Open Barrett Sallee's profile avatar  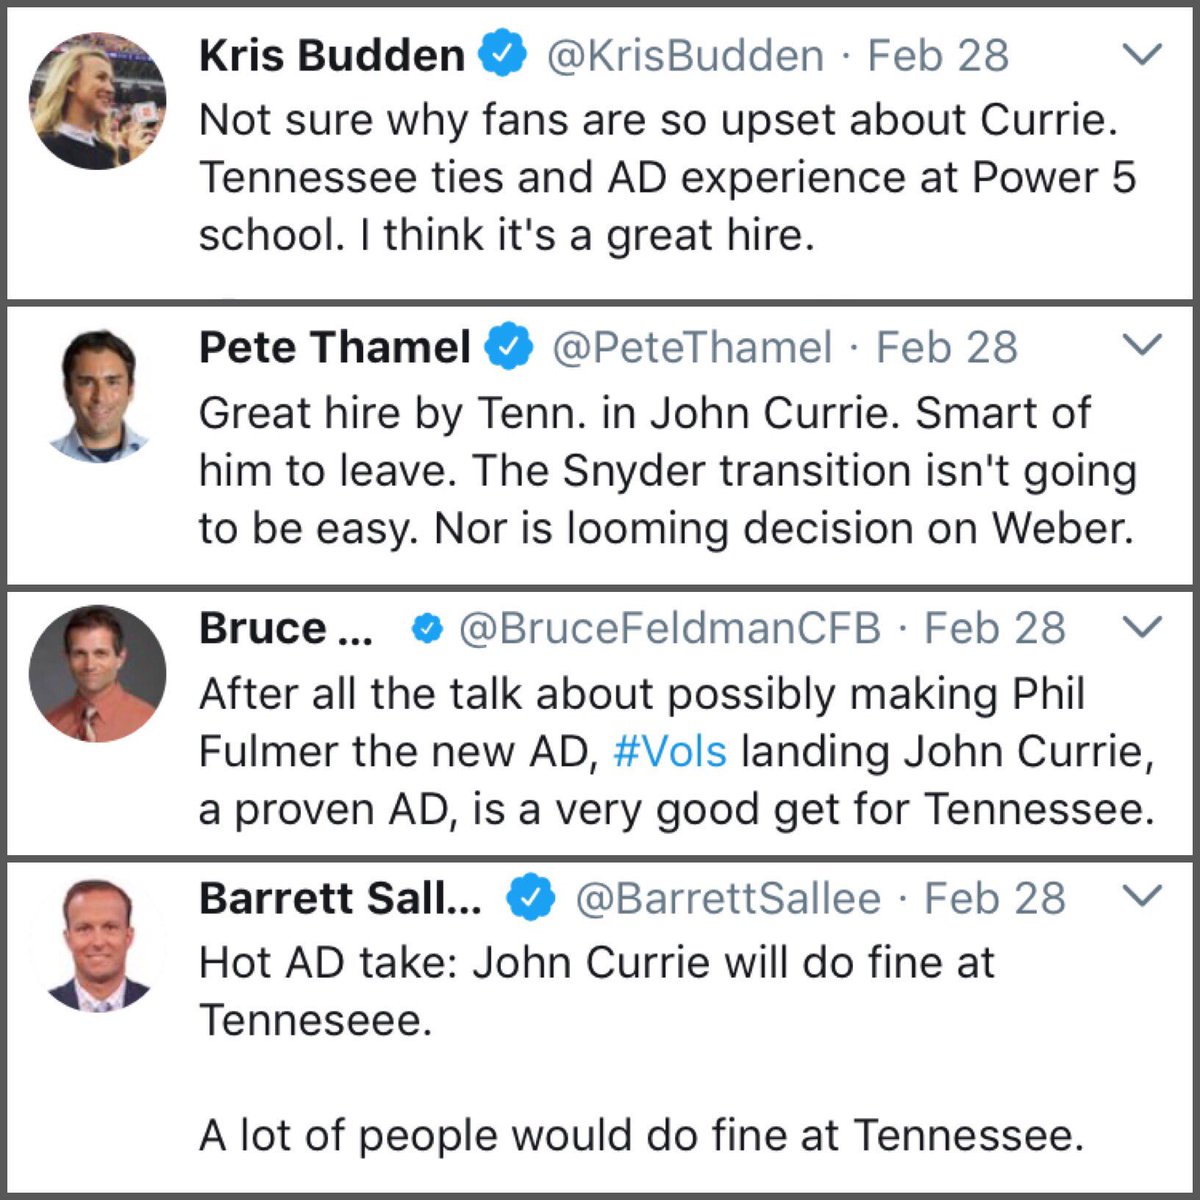click(97, 945)
